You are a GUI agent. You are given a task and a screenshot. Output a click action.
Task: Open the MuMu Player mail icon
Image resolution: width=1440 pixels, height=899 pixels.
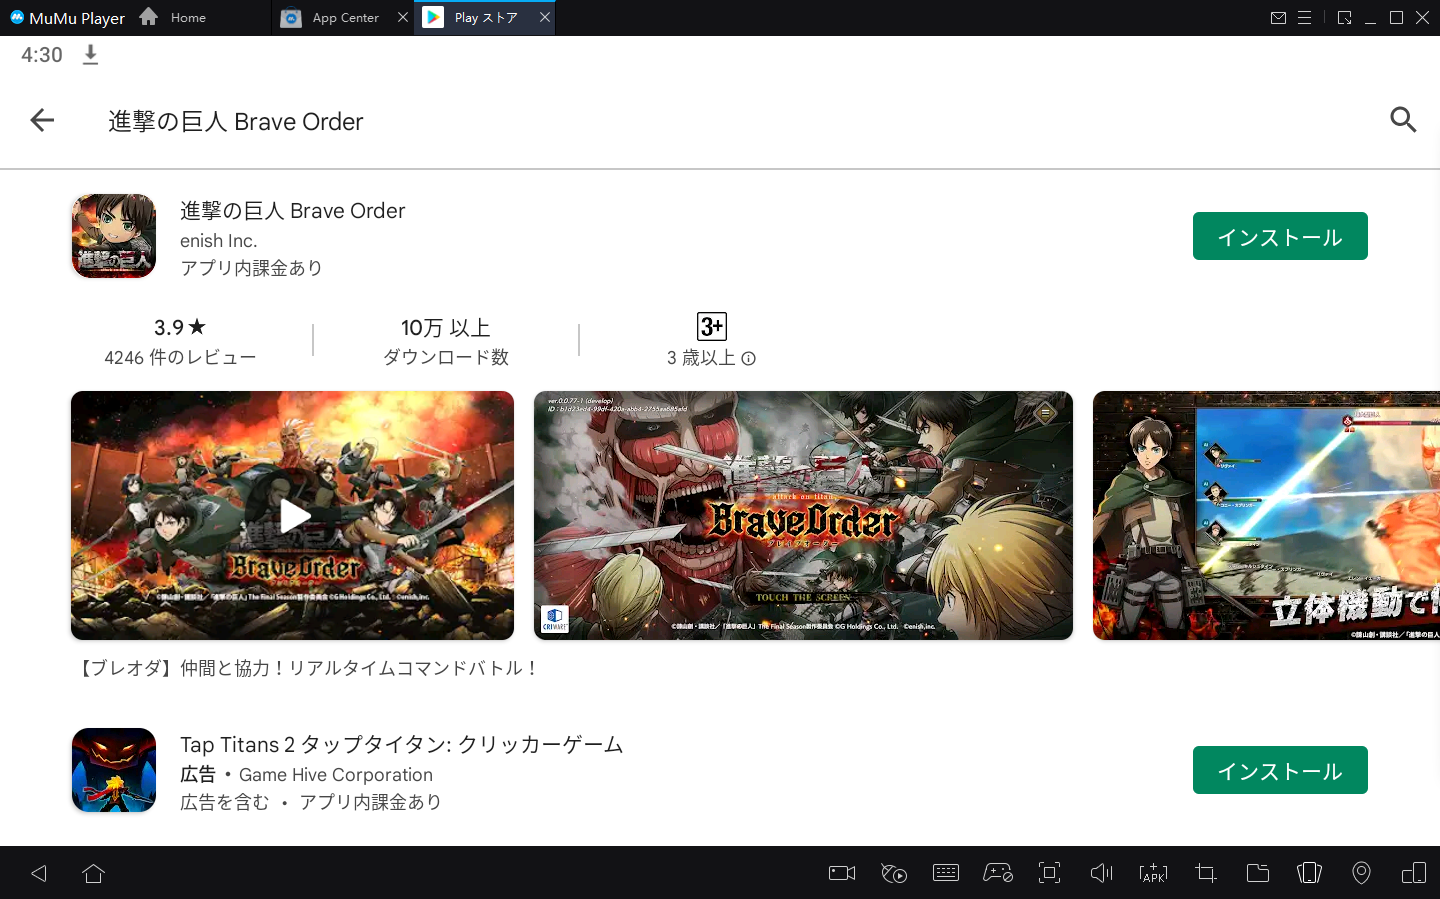1278,18
